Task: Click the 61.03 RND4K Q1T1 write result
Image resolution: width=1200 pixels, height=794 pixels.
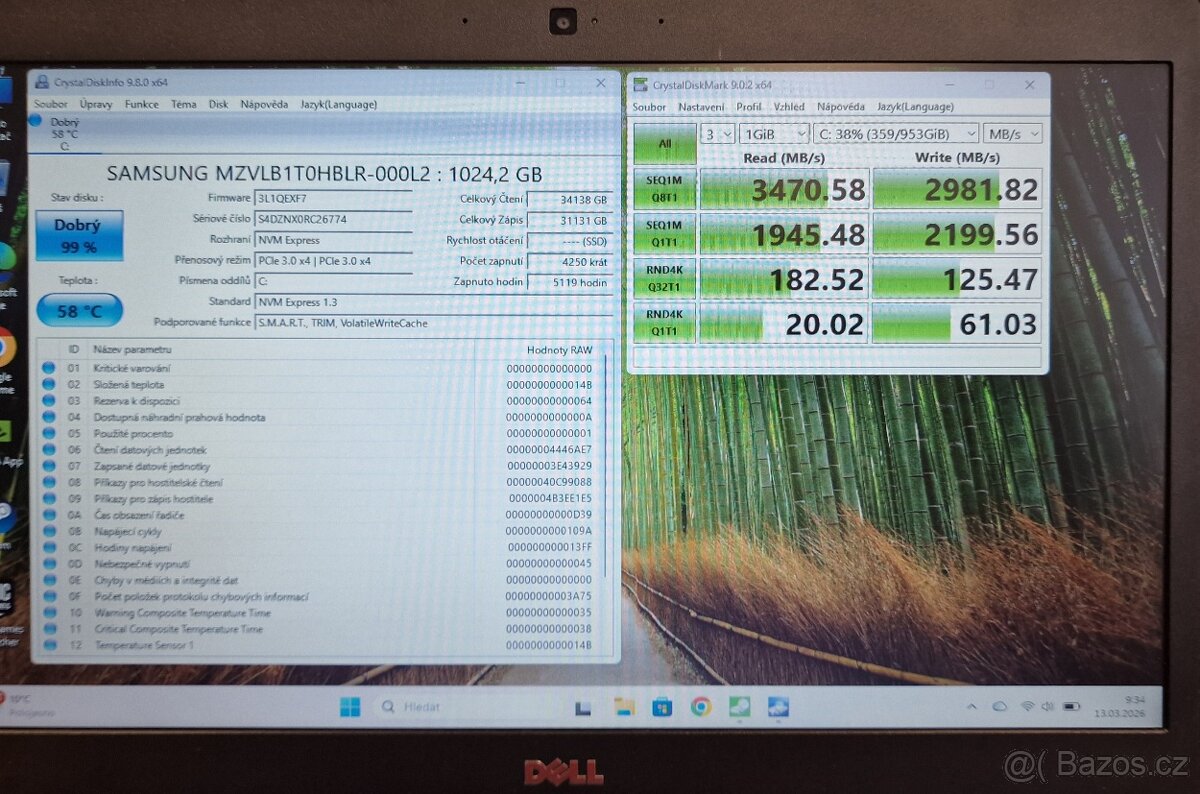Action: [957, 322]
